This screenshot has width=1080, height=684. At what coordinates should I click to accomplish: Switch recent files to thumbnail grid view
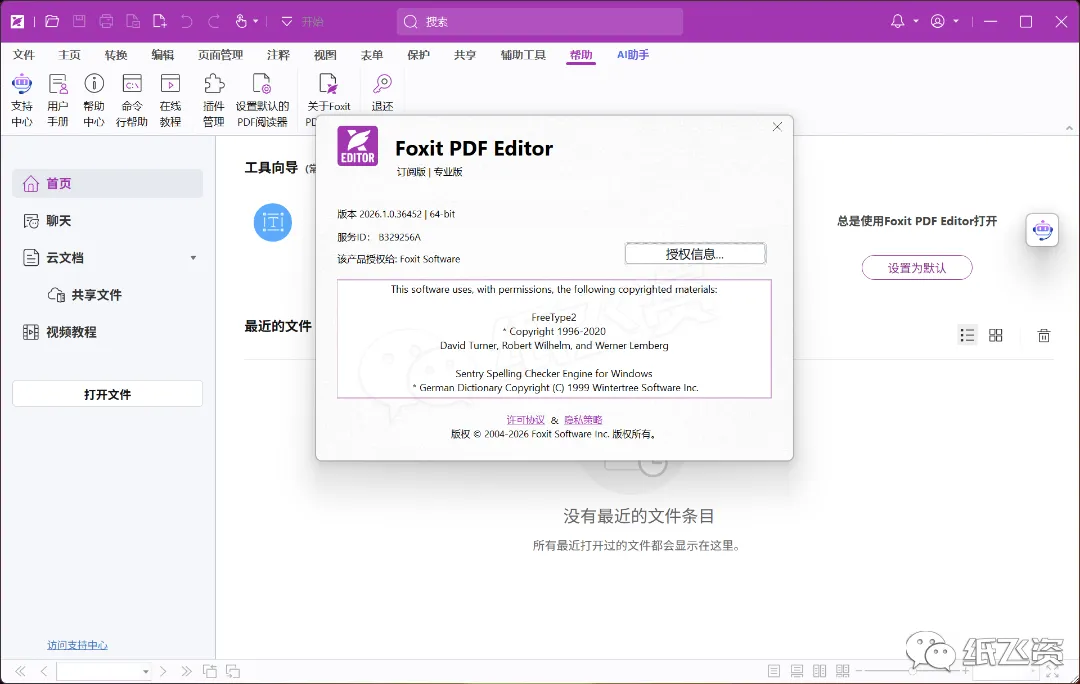995,335
